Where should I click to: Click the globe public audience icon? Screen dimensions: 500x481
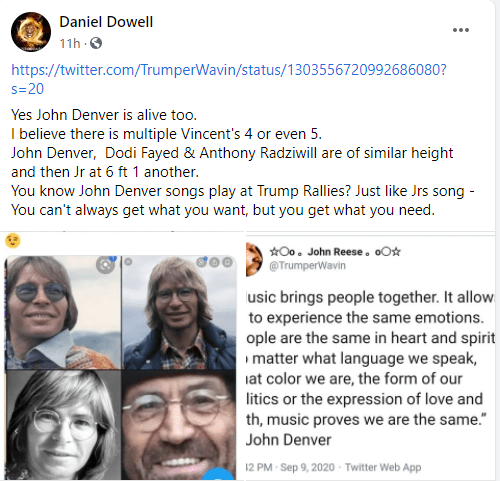click(x=96, y=43)
